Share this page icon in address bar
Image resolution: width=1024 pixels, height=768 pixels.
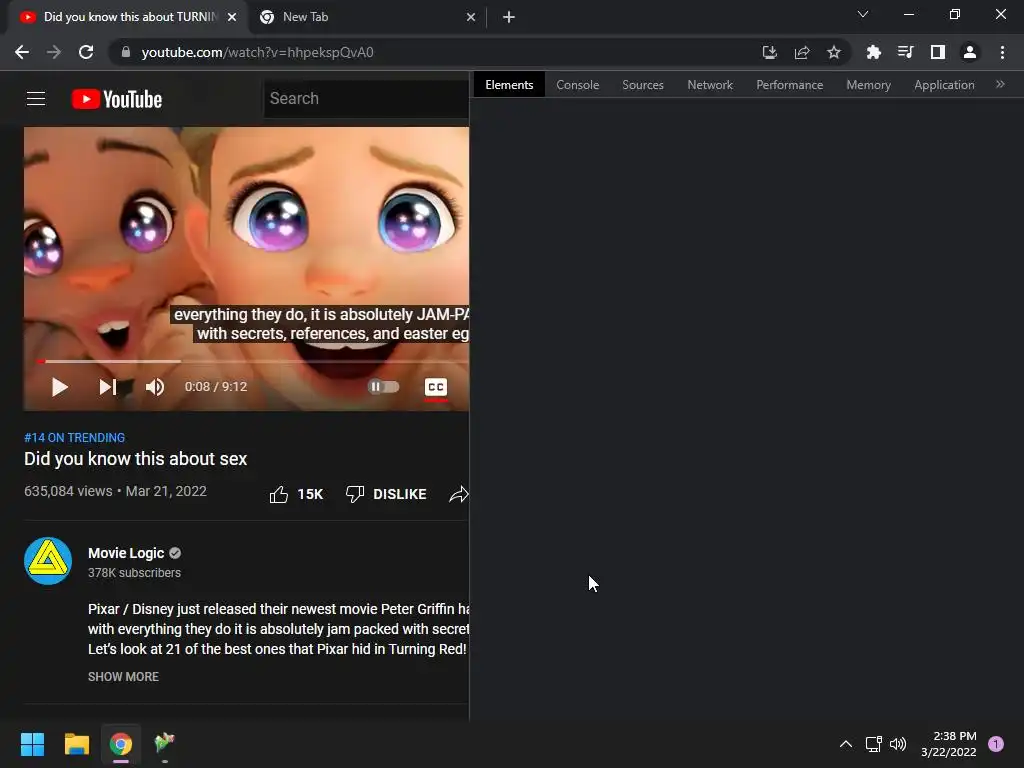[x=802, y=52]
